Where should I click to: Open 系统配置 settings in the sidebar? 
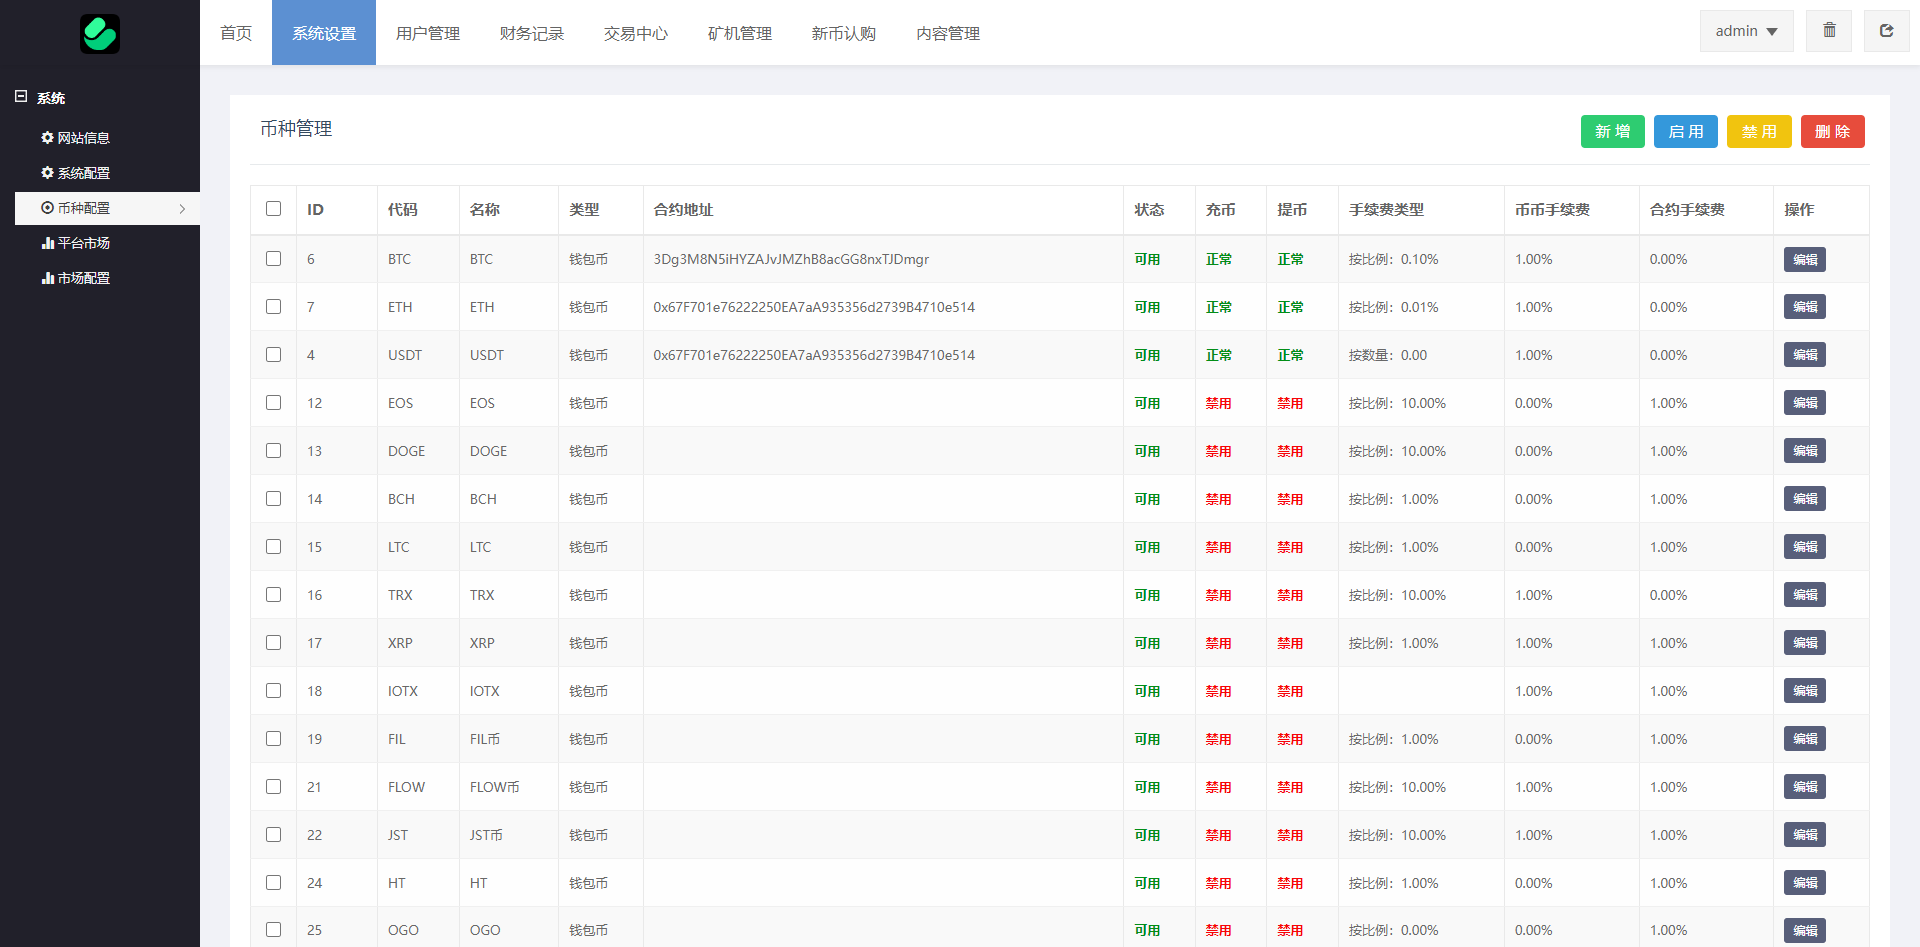(76, 173)
